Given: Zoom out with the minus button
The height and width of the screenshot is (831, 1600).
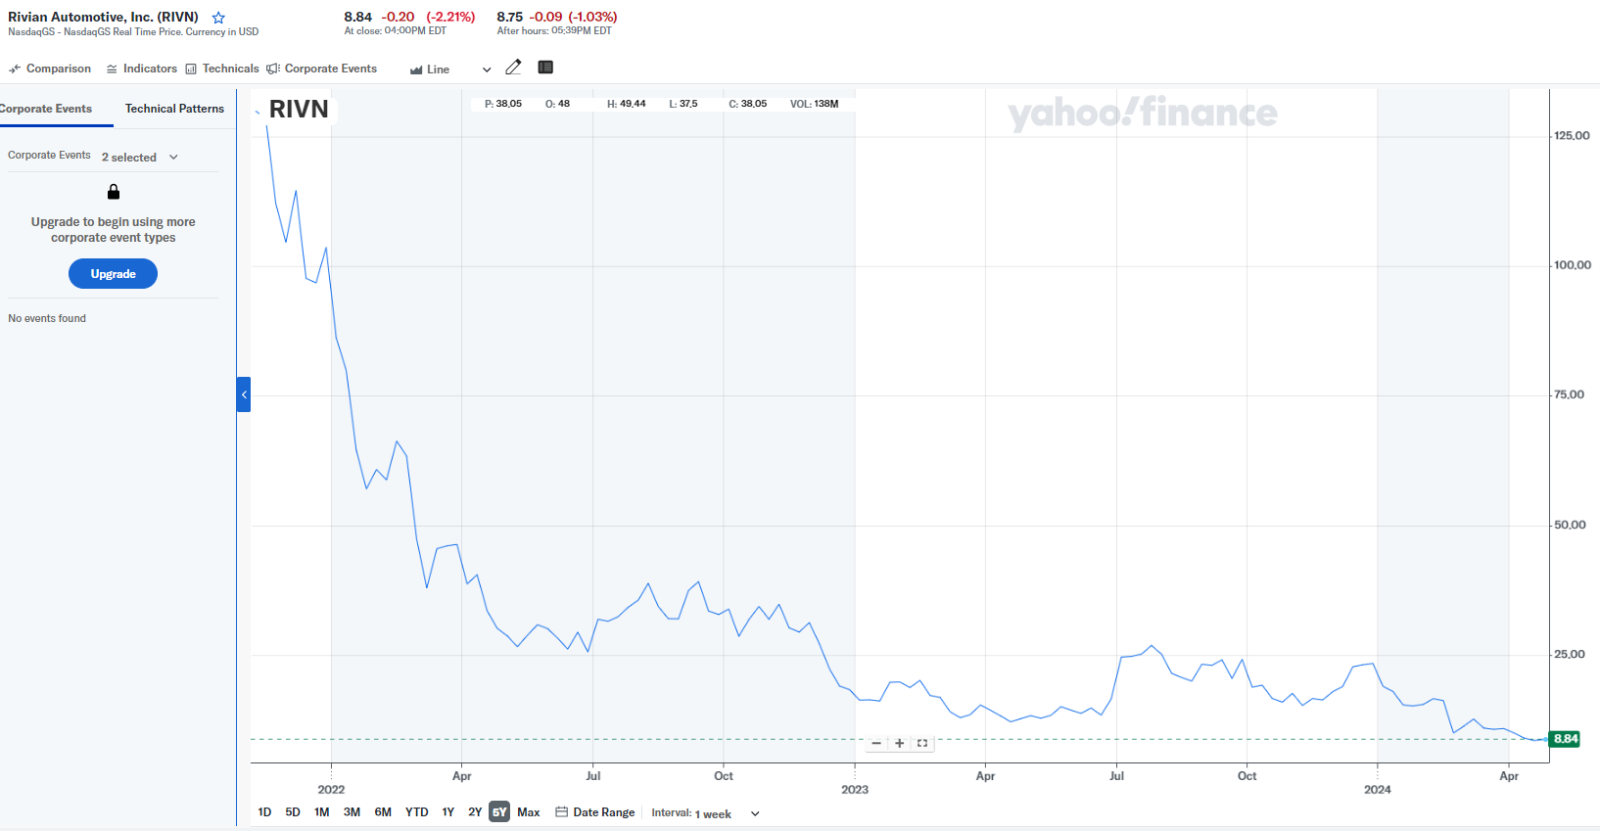Looking at the screenshot, I should 876,743.
